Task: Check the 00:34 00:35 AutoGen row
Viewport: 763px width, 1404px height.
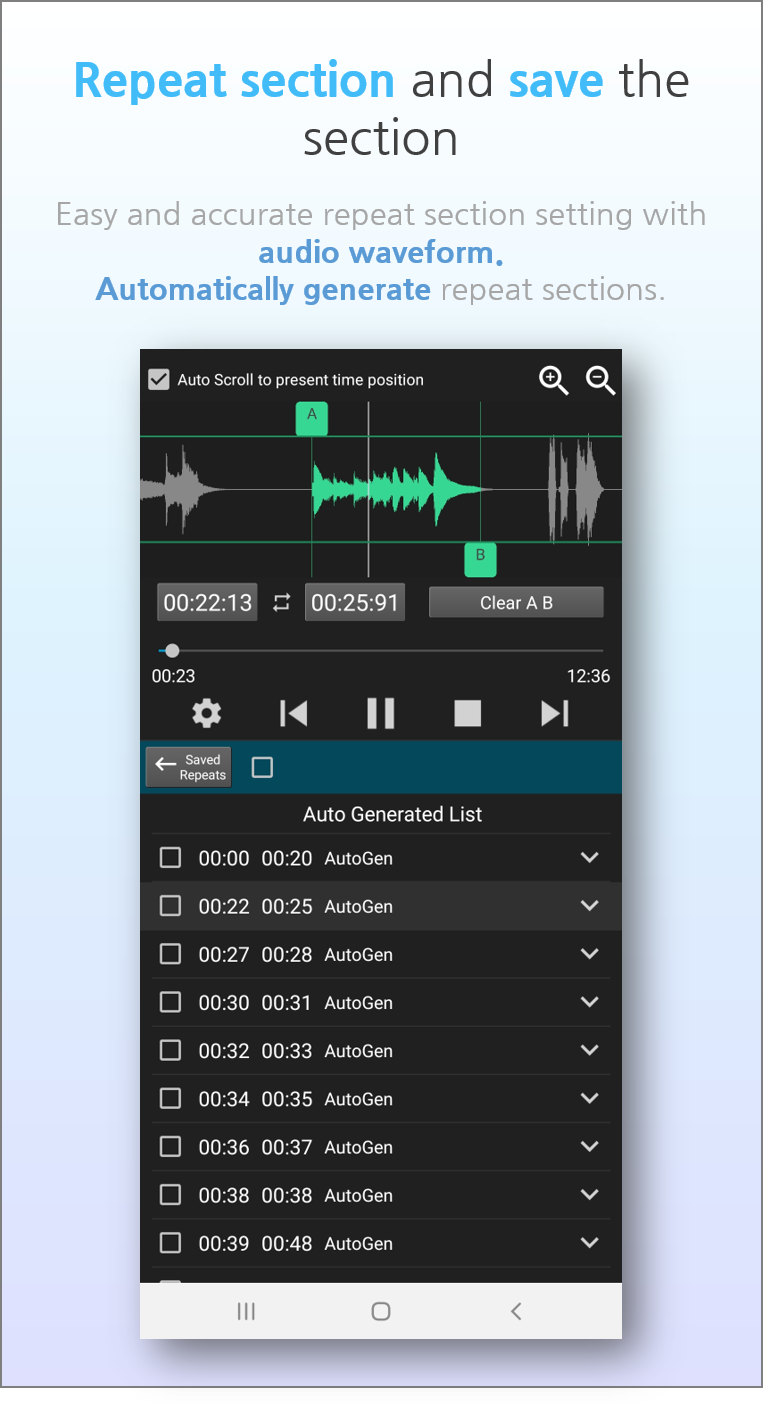Action: 171,1098
